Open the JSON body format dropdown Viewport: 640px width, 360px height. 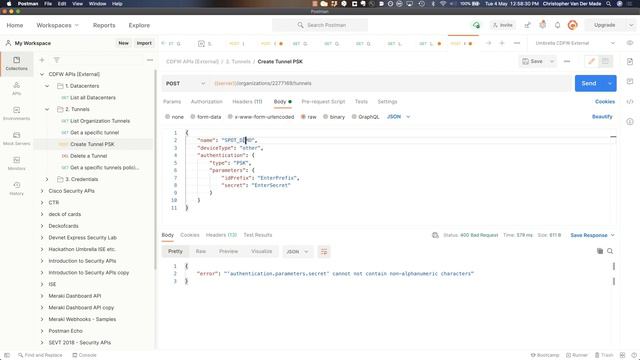pyautogui.click(x=398, y=117)
